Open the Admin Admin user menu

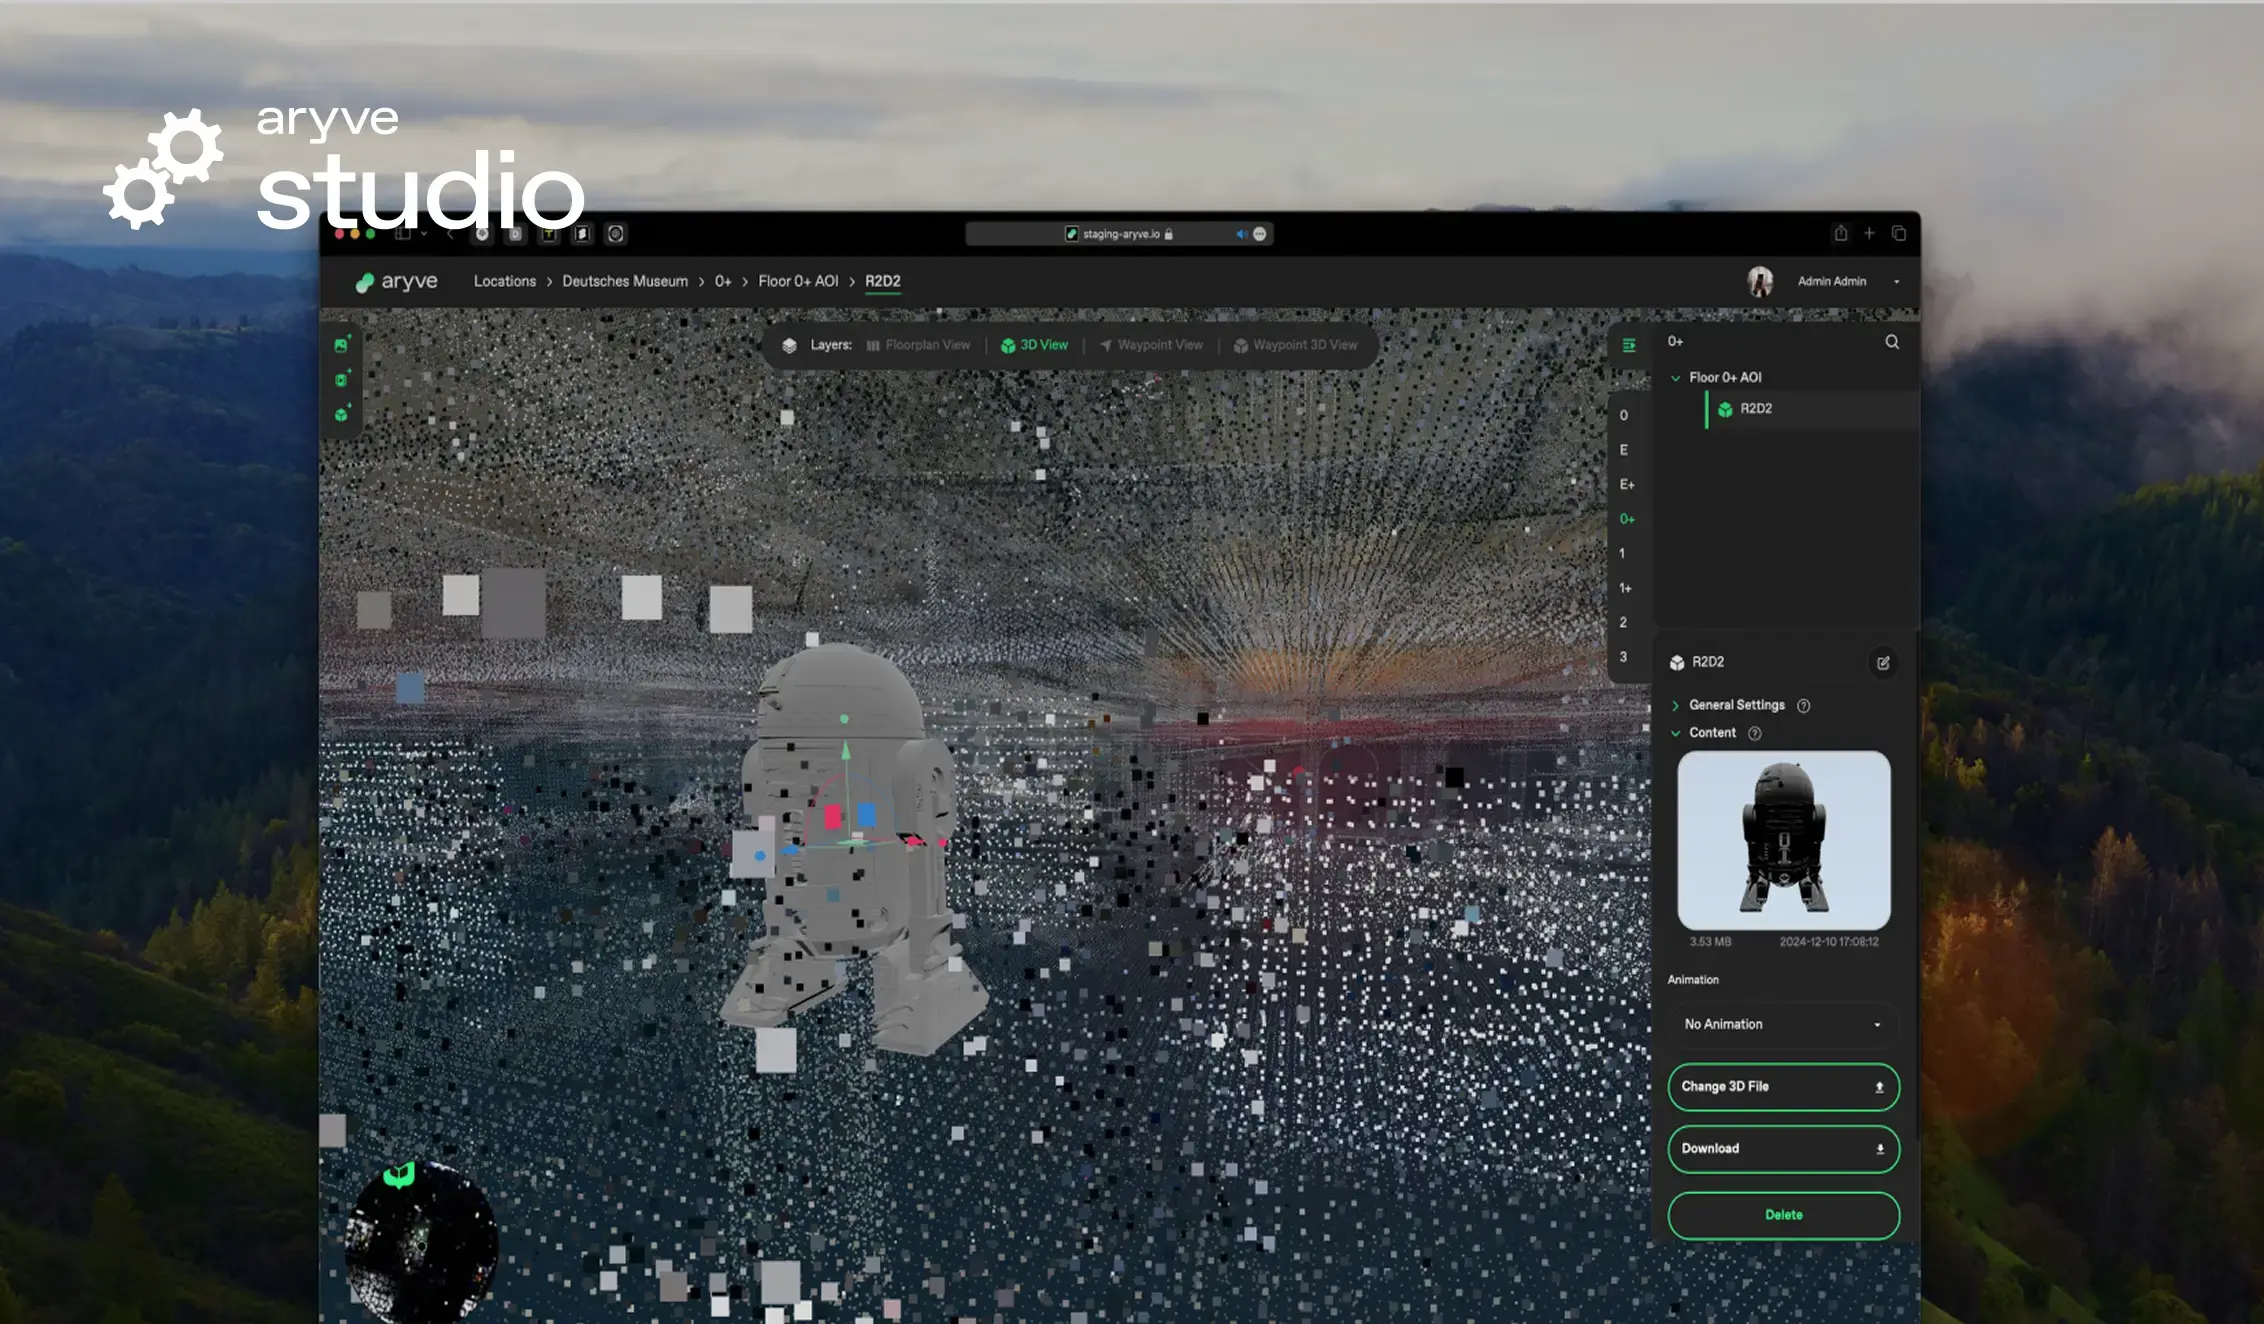[x=1830, y=282]
